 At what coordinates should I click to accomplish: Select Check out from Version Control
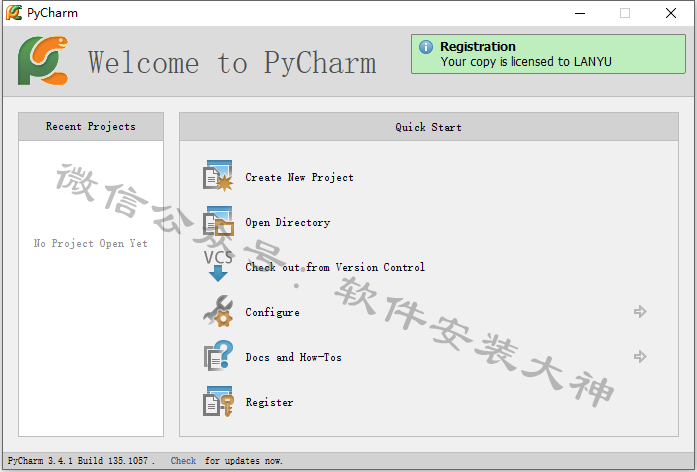[x=335, y=267]
